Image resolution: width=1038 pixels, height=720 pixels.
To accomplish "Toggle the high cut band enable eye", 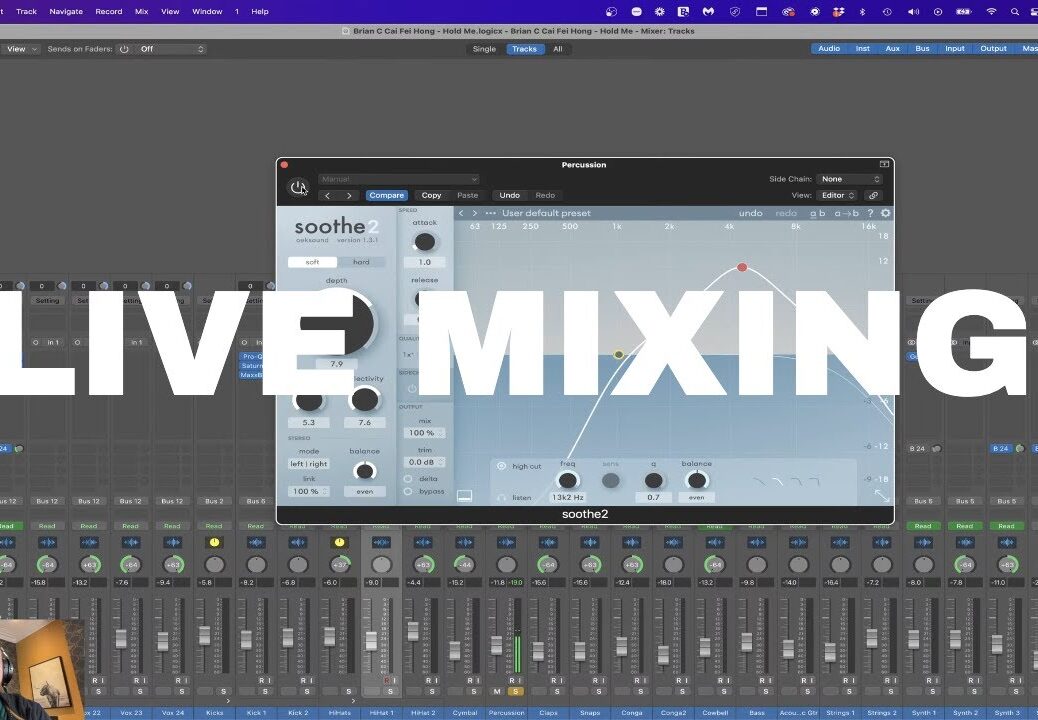I will [501, 466].
